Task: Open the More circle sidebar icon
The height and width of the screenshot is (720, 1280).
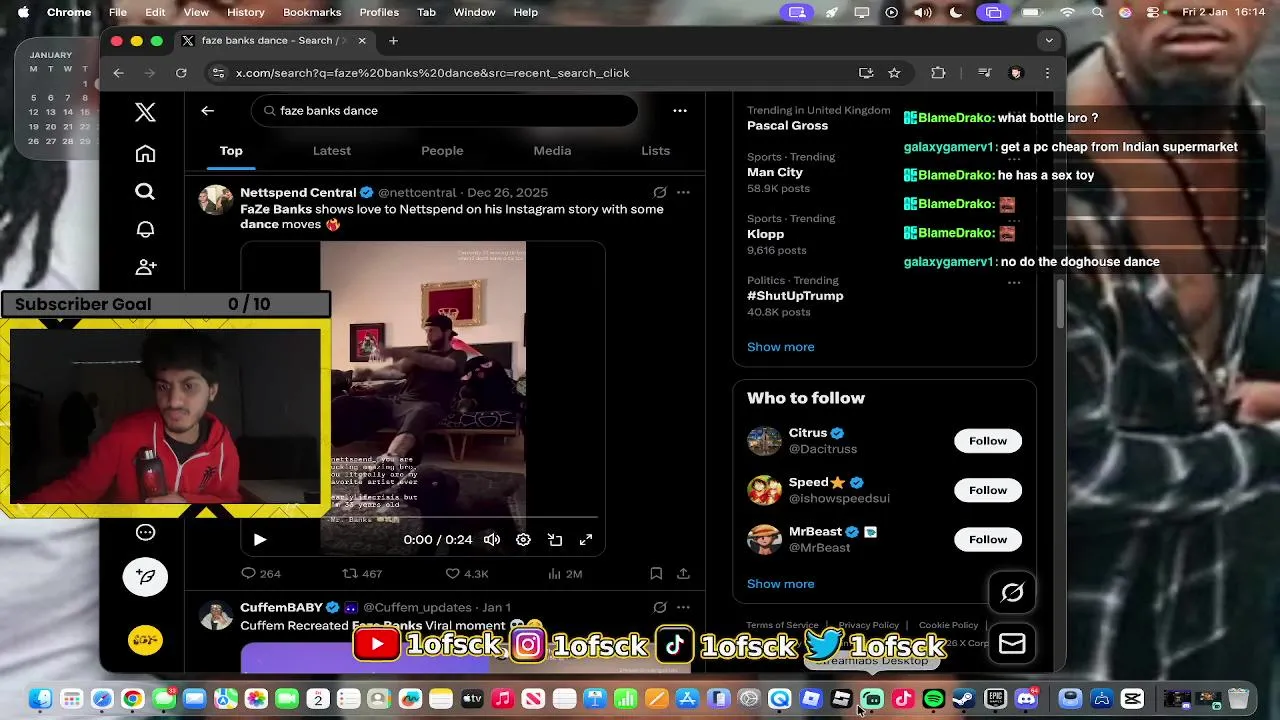Action: pos(145,532)
